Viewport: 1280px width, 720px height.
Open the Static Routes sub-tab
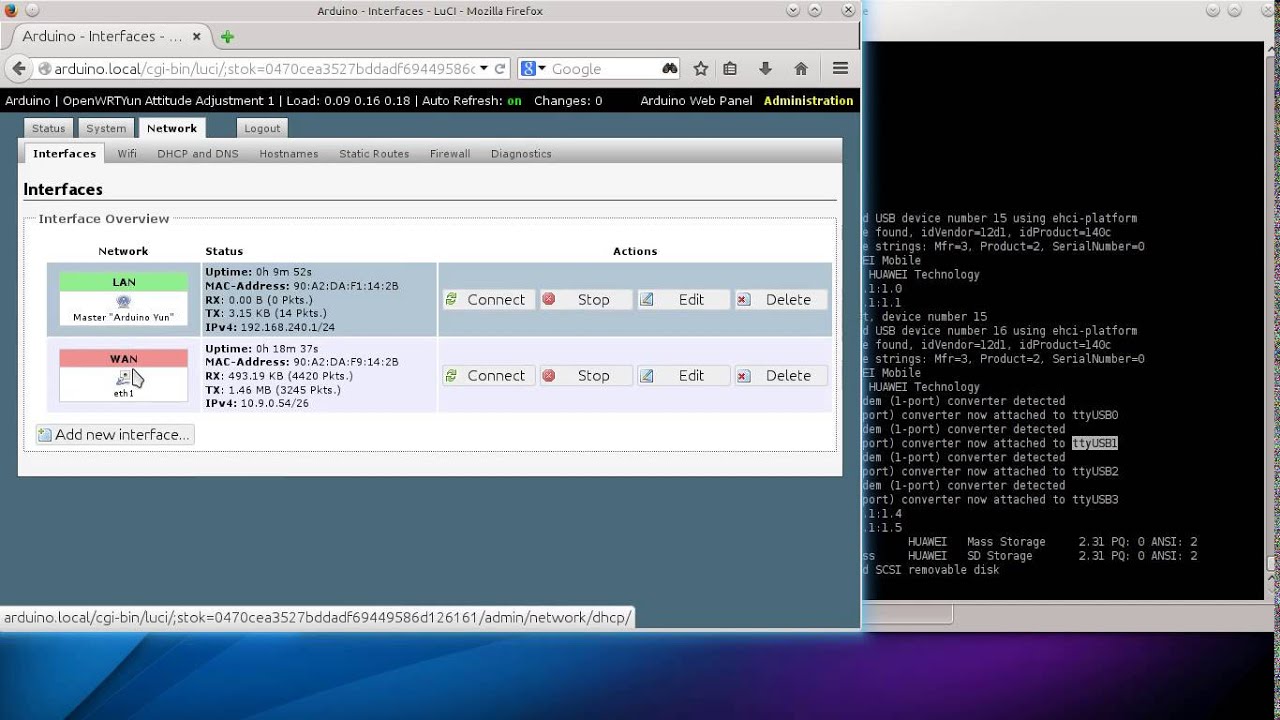pyautogui.click(x=374, y=154)
